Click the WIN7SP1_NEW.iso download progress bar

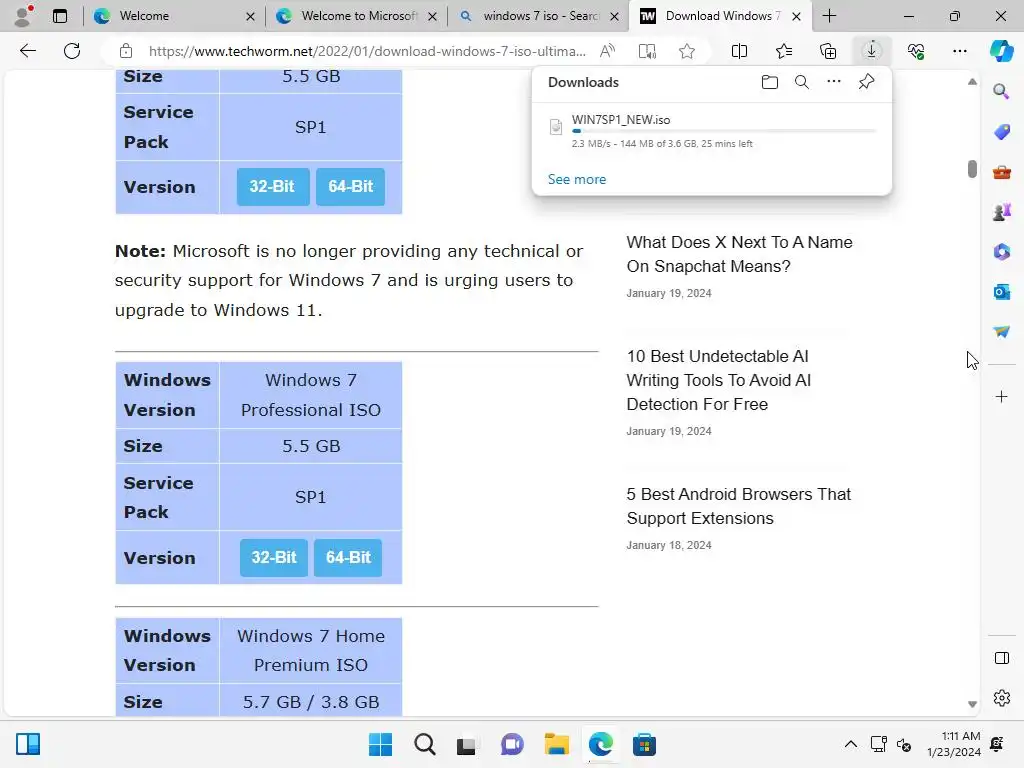pyautogui.click(x=724, y=131)
